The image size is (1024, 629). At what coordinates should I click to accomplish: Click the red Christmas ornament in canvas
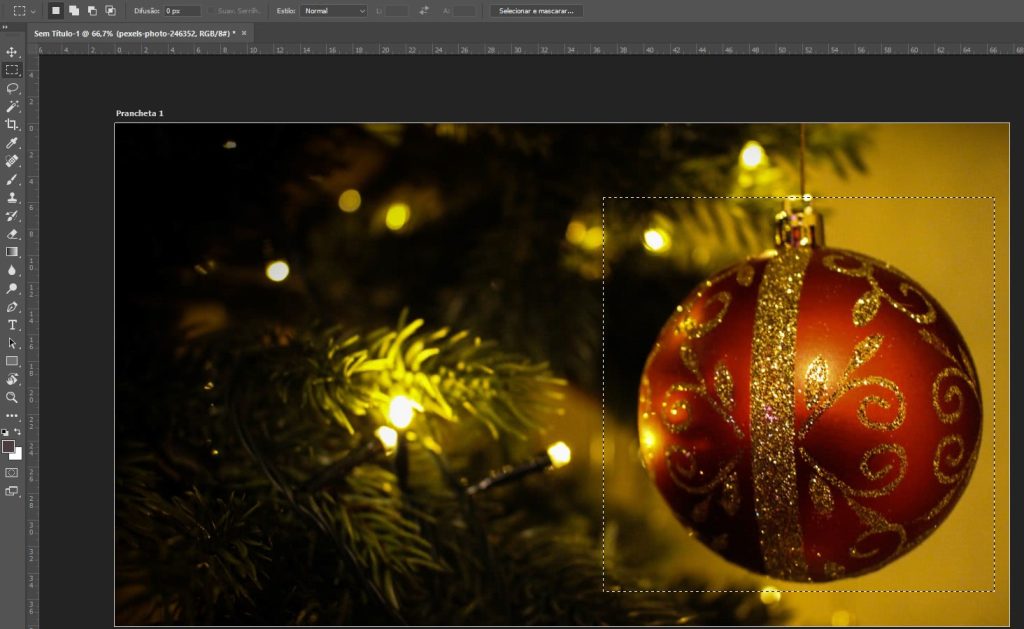810,411
